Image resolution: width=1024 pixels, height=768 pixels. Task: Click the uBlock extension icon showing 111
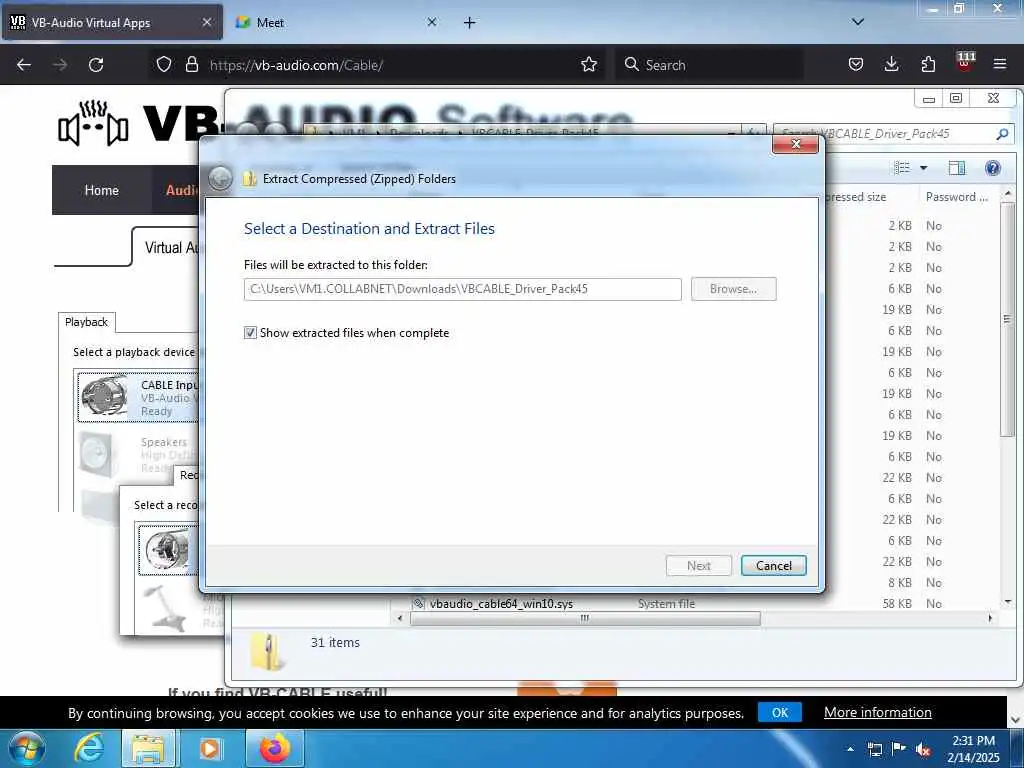pyautogui.click(x=965, y=62)
